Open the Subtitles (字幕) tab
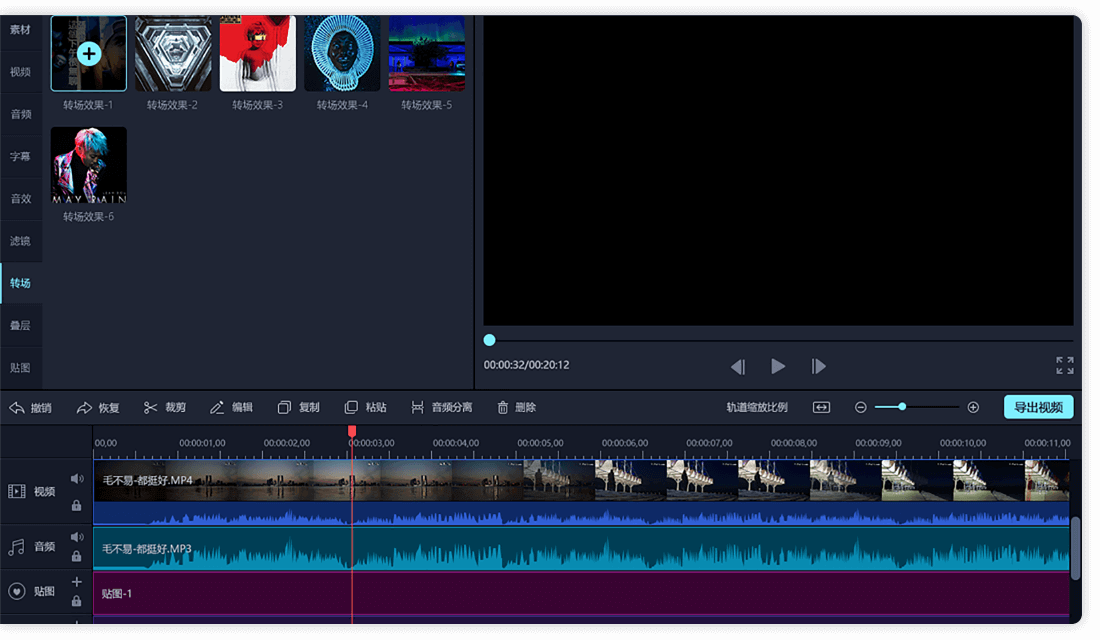The width and height of the screenshot is (1100, 640). [x=21, y=157]
